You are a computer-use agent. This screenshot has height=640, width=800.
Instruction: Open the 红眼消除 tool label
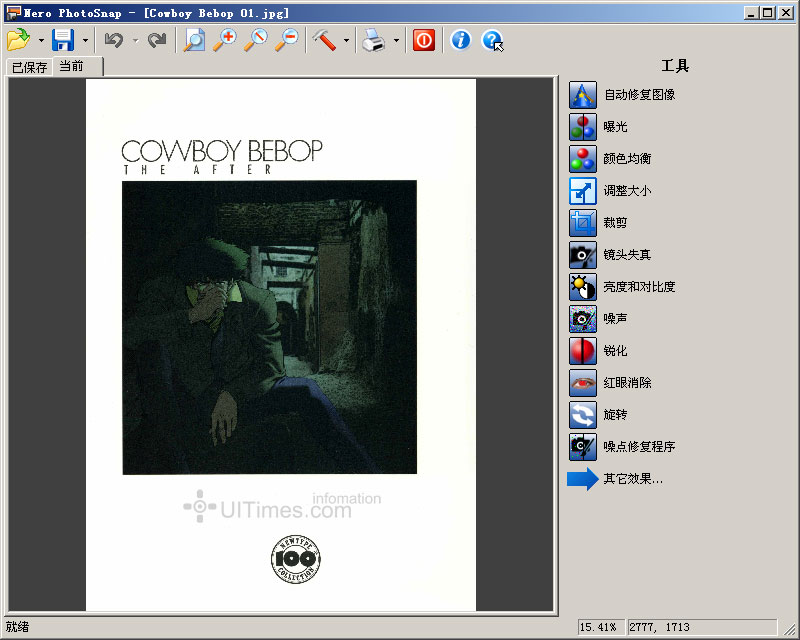(x=627, y=383)
